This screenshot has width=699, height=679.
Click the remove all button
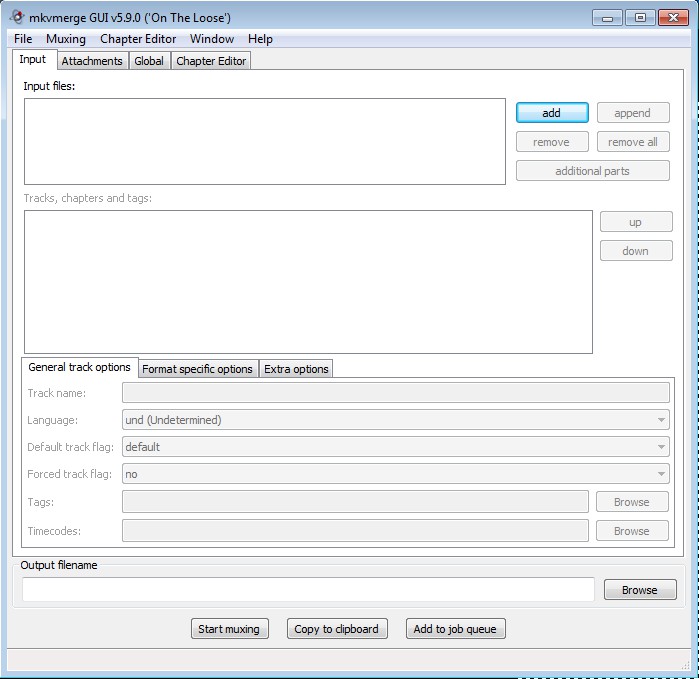click(633, 142)
